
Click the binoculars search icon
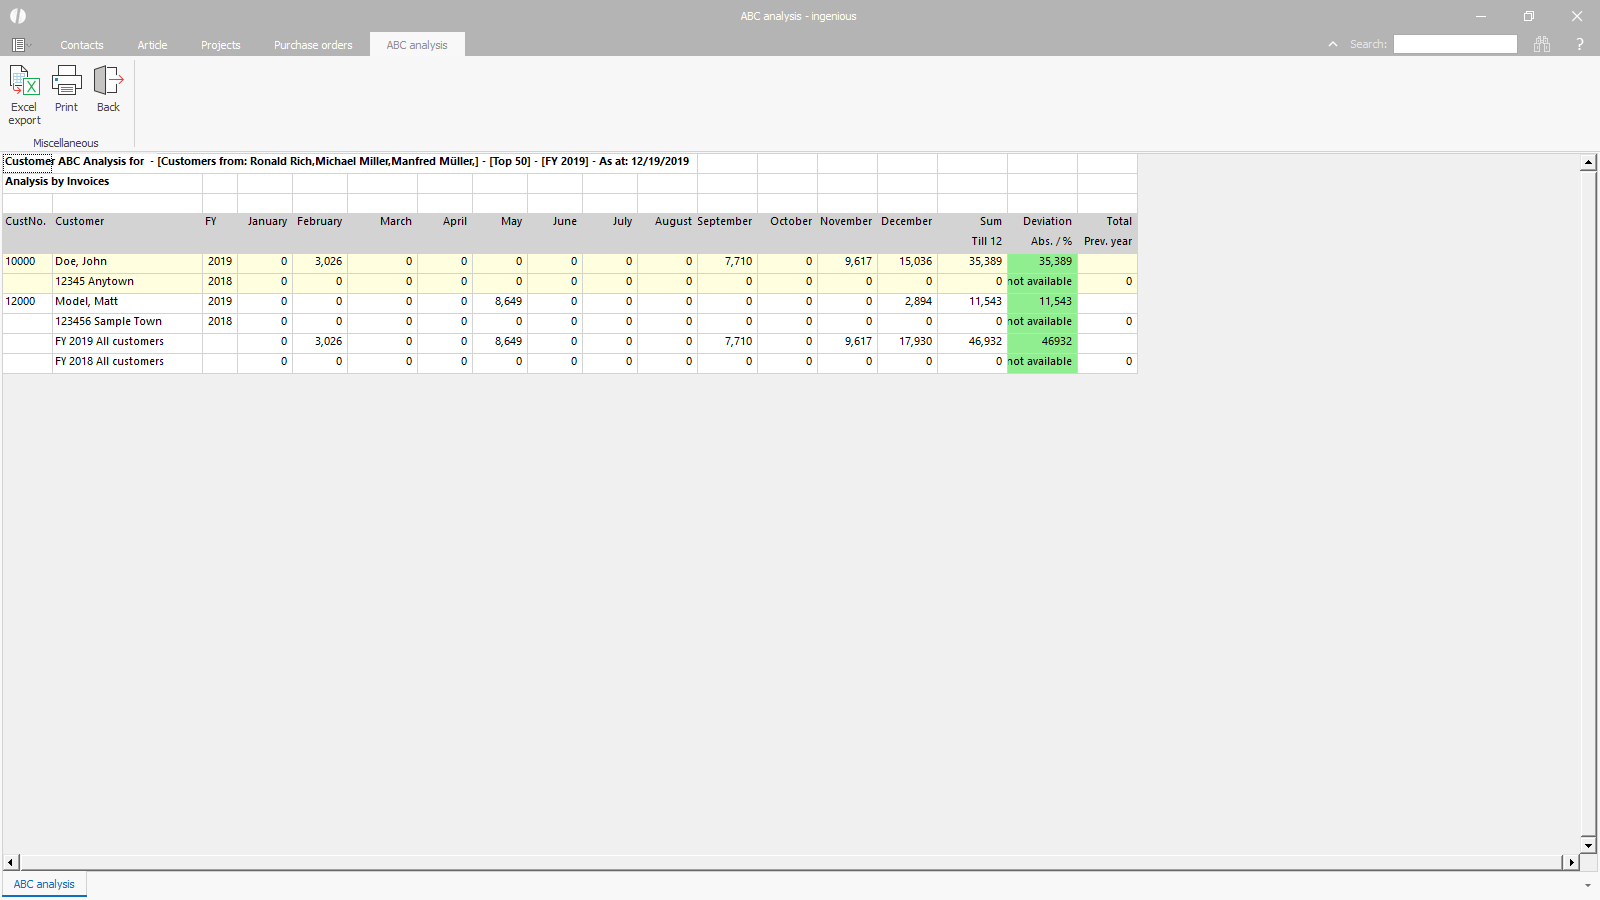click(1542, 44)
